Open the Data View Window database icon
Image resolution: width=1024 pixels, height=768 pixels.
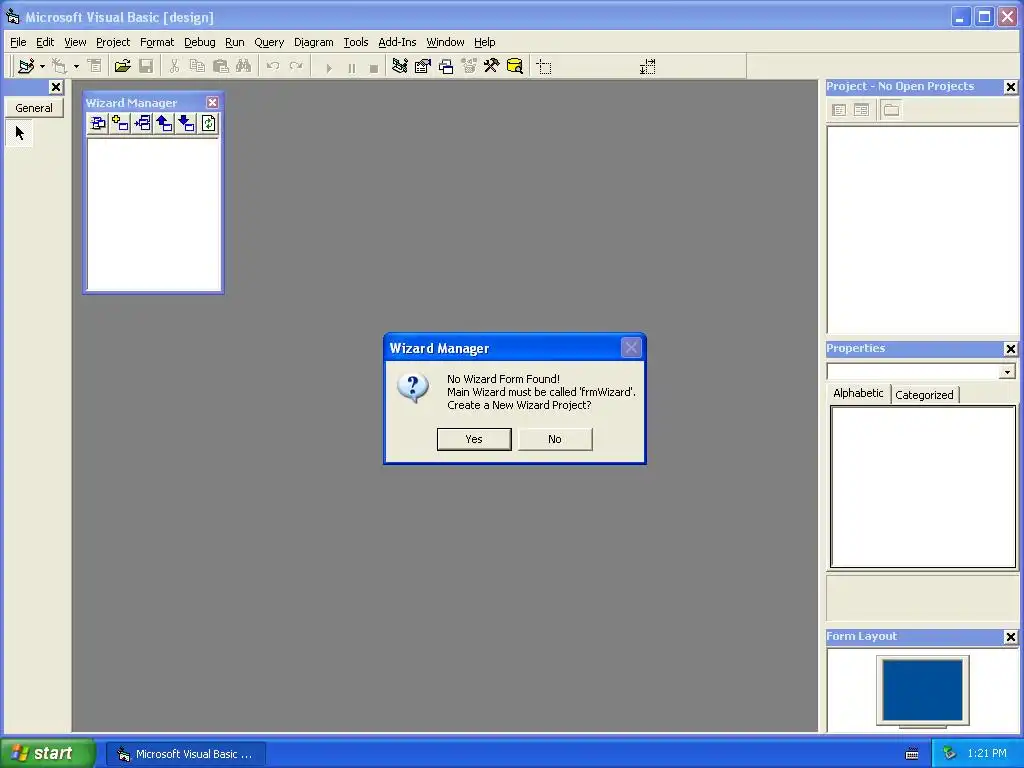pyautogui.click(x=515, y=66)
